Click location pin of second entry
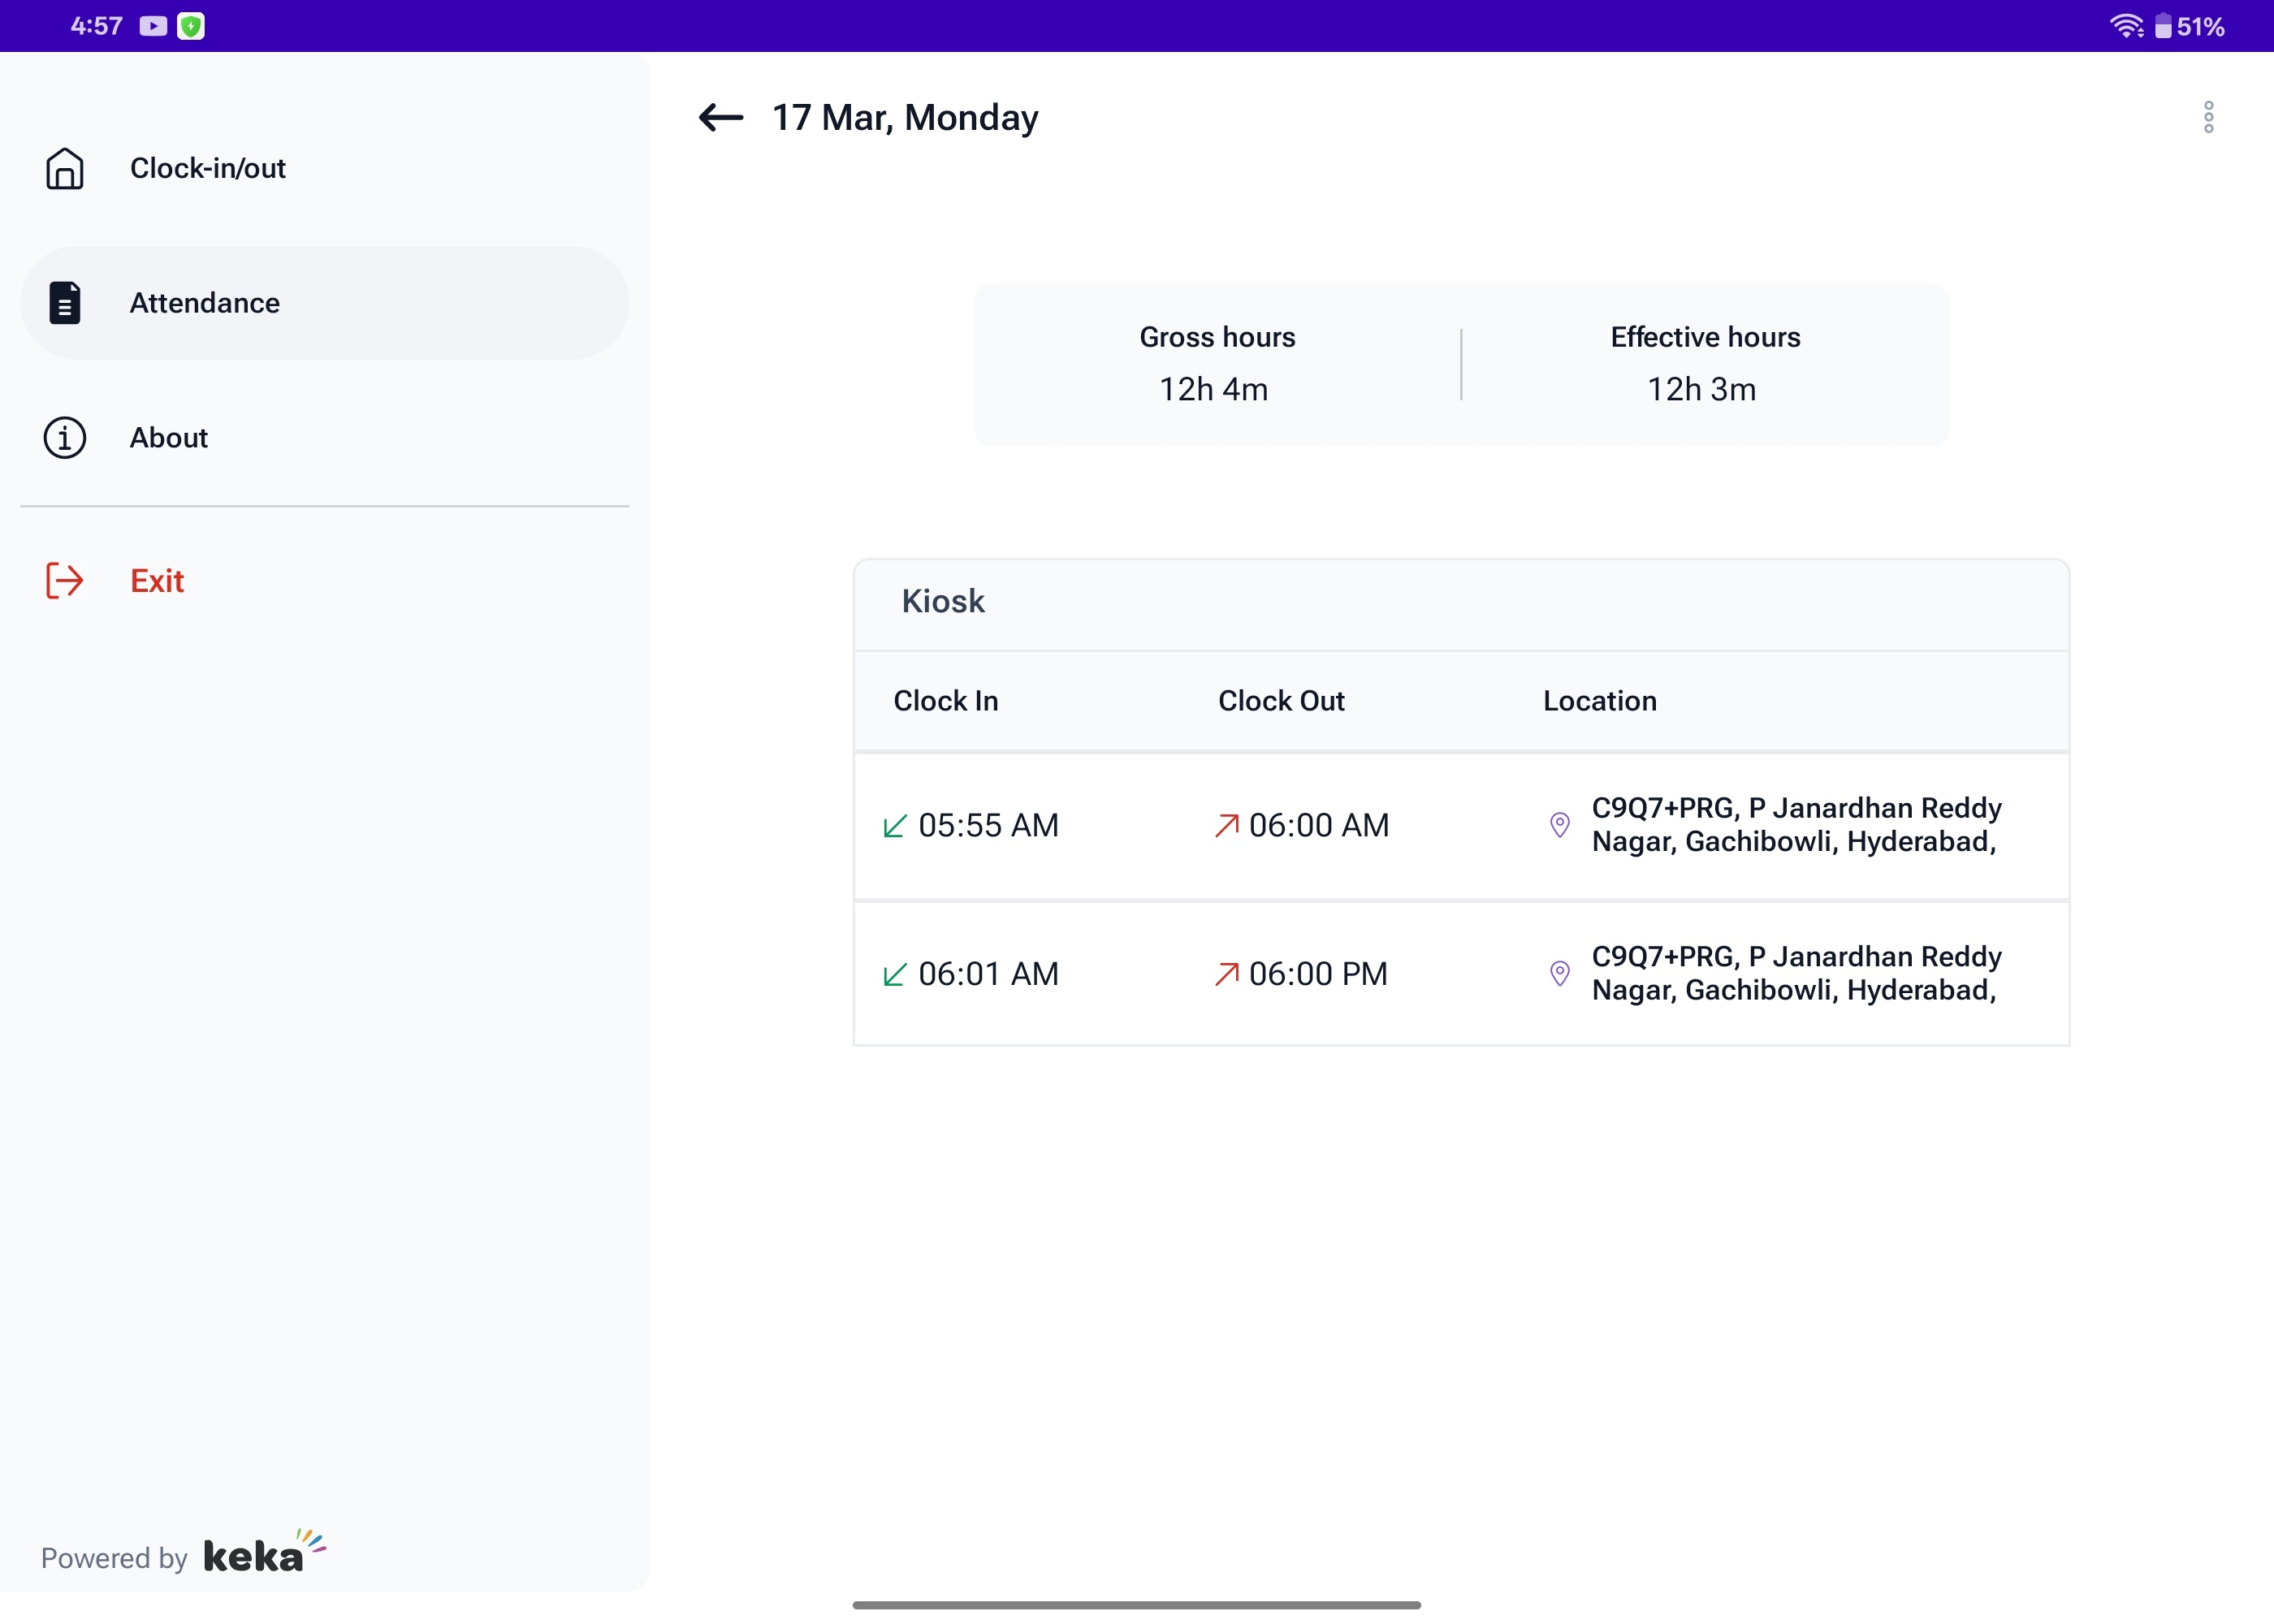Viewport: 2274px width, 1624px height. [x=1559, y=973]
